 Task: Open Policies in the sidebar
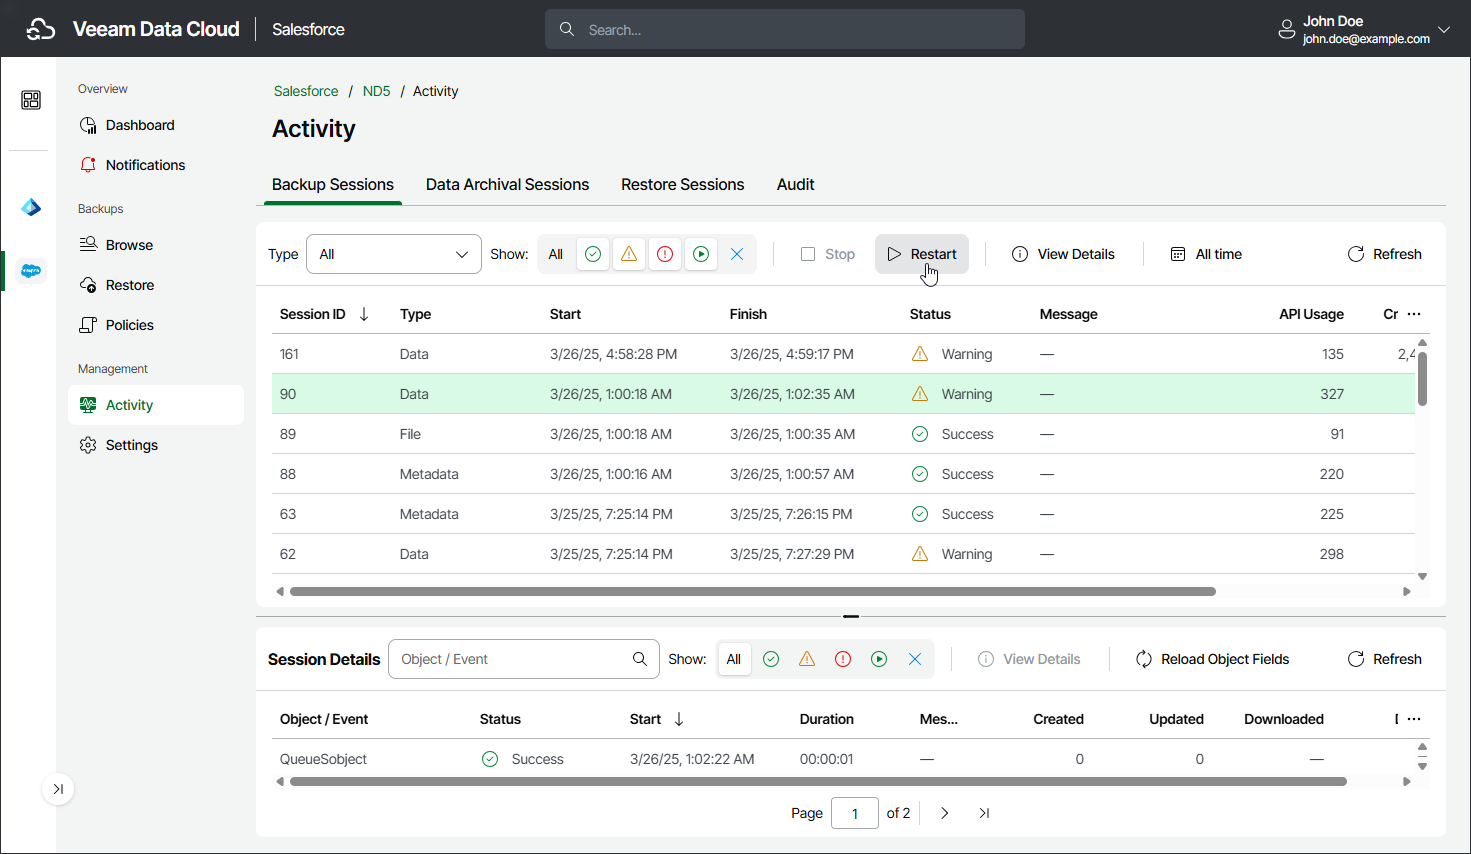pos(156,325)
